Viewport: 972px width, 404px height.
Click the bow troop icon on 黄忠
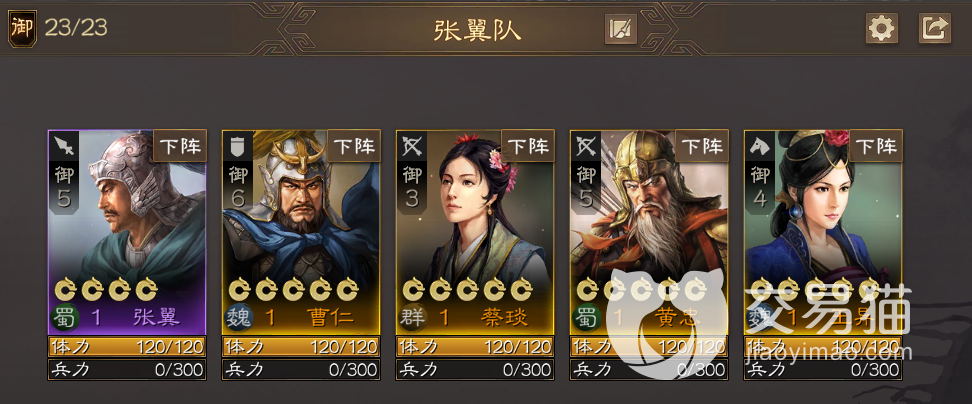coord(586,146)
